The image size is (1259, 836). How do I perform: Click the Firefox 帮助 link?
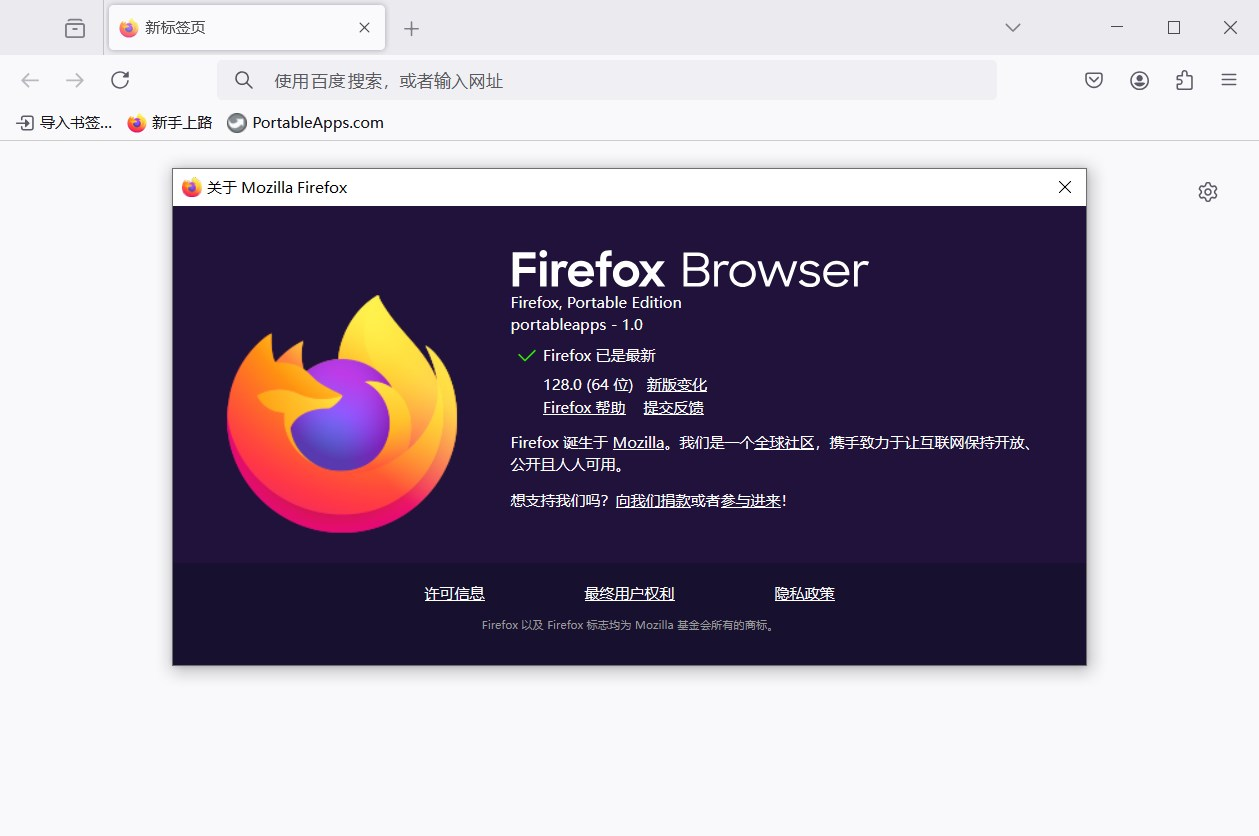[x=584, y=407]
